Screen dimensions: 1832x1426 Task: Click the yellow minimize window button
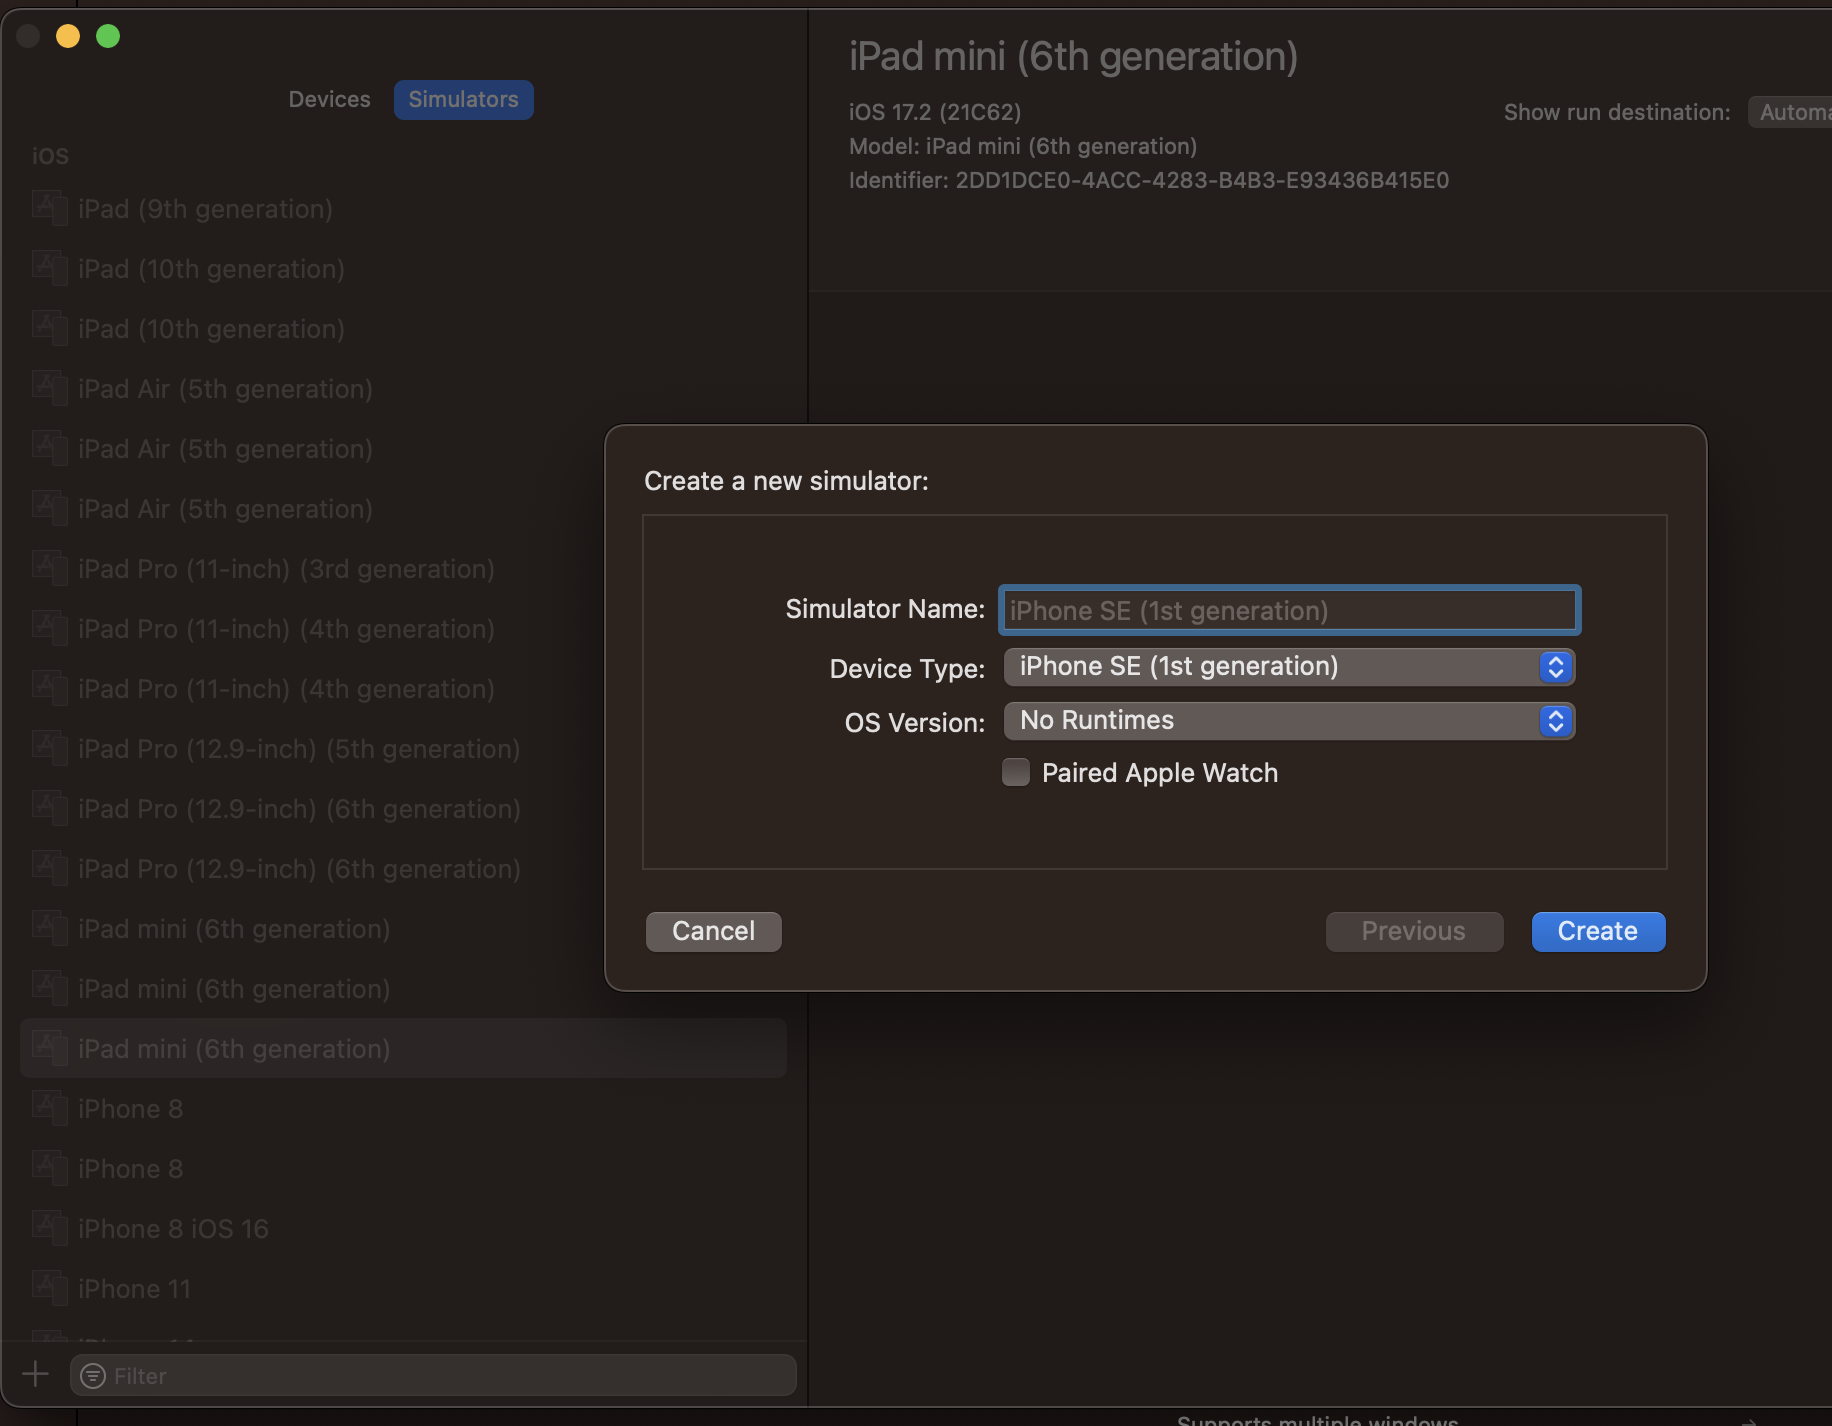point(68,36)
